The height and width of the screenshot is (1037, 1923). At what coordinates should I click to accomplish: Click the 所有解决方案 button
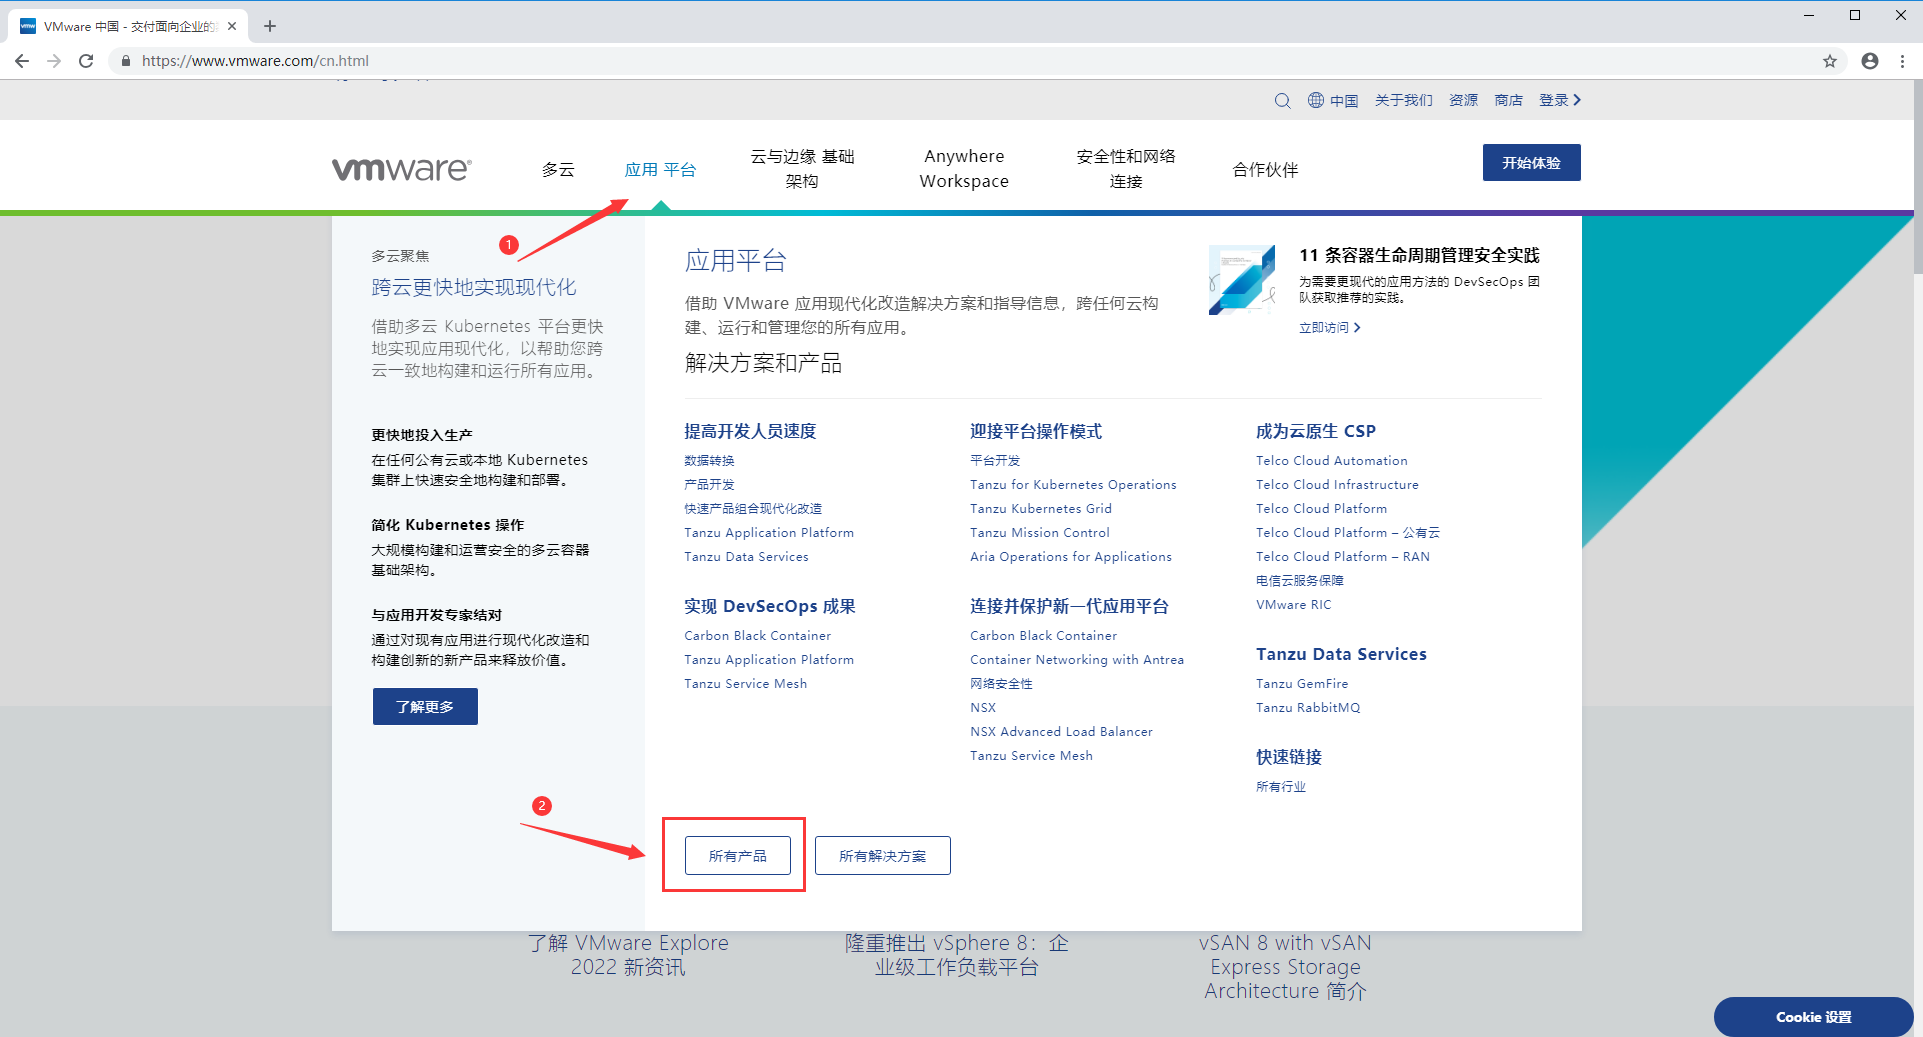point(882,856)
